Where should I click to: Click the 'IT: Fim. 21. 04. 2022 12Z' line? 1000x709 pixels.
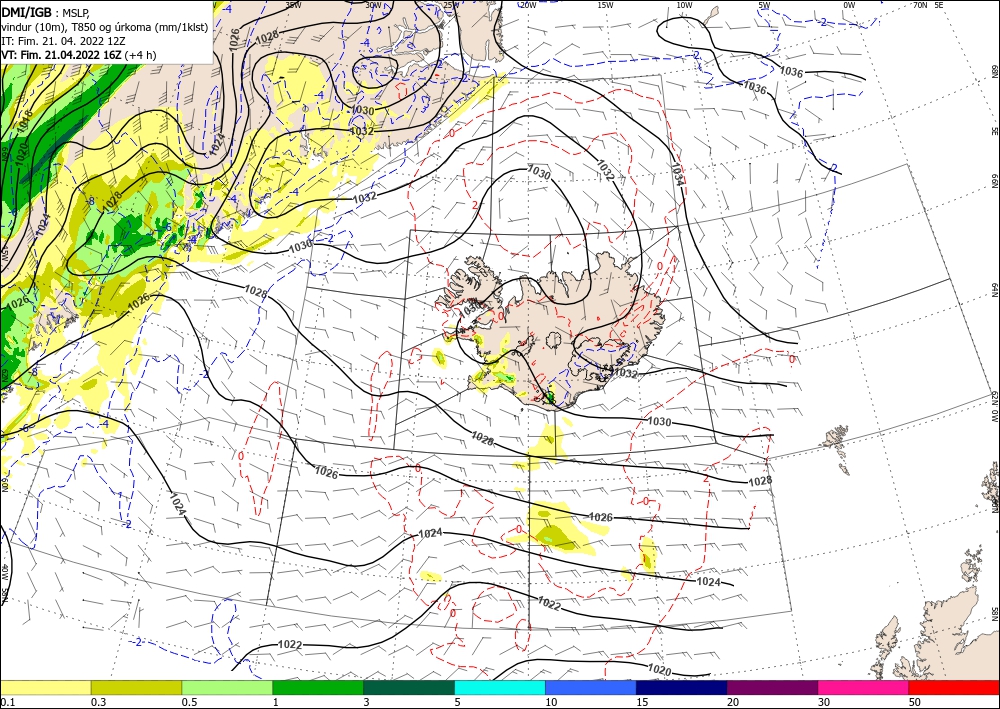[63, 41]
